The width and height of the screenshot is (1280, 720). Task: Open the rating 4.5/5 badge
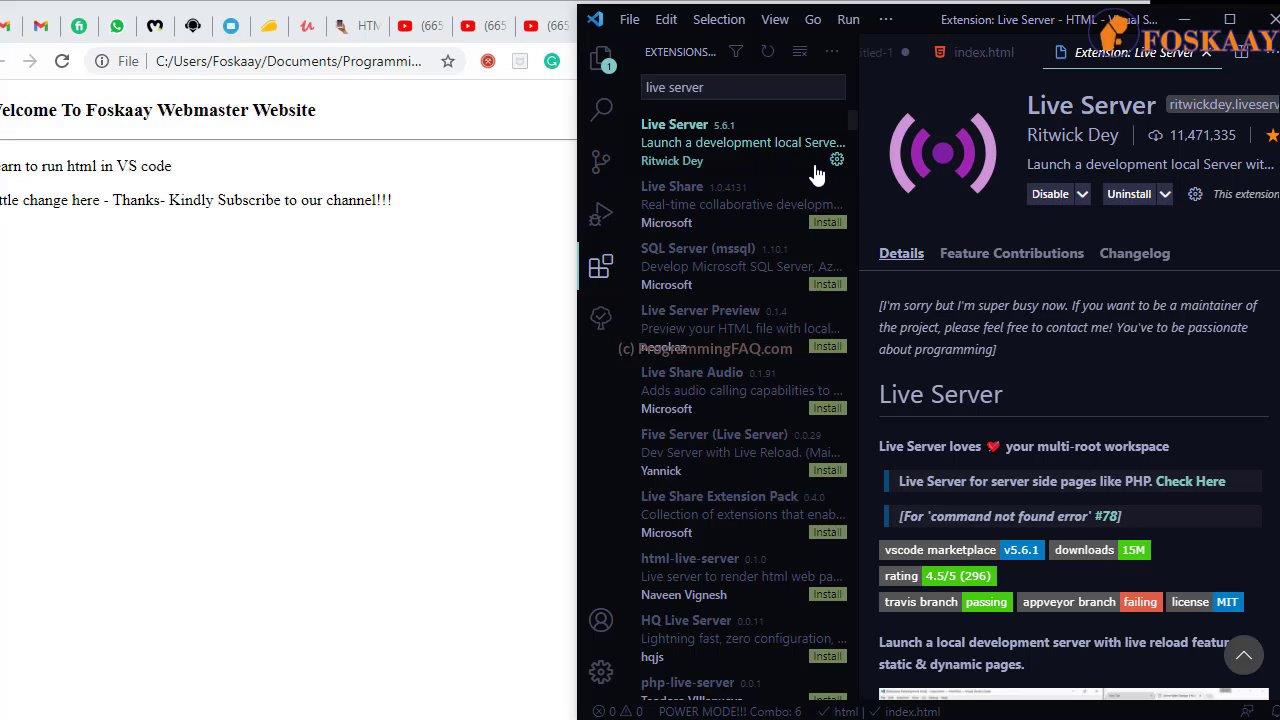pyautogui.click(x=938, y=576)
